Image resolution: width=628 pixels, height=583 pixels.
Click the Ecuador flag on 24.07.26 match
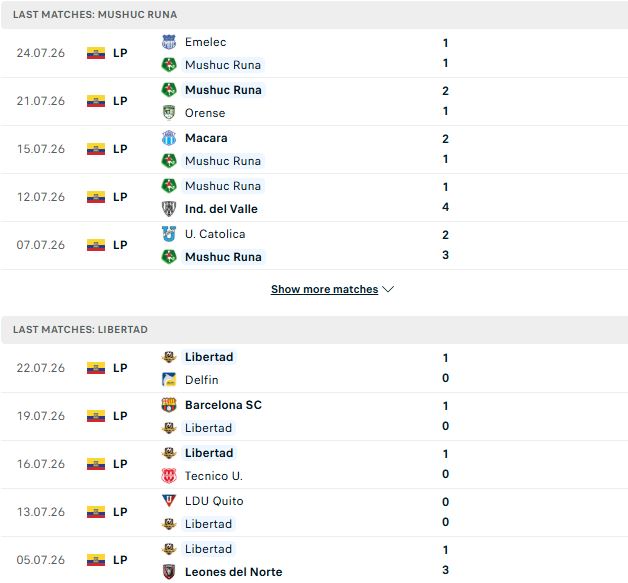coord(96,53)
